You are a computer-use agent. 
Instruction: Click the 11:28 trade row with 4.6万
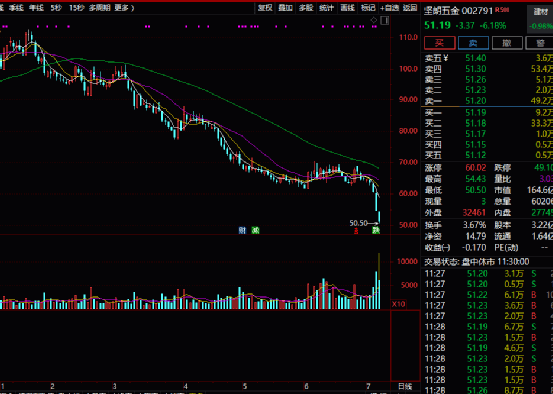pyautogui.click(x=488, y=348)
